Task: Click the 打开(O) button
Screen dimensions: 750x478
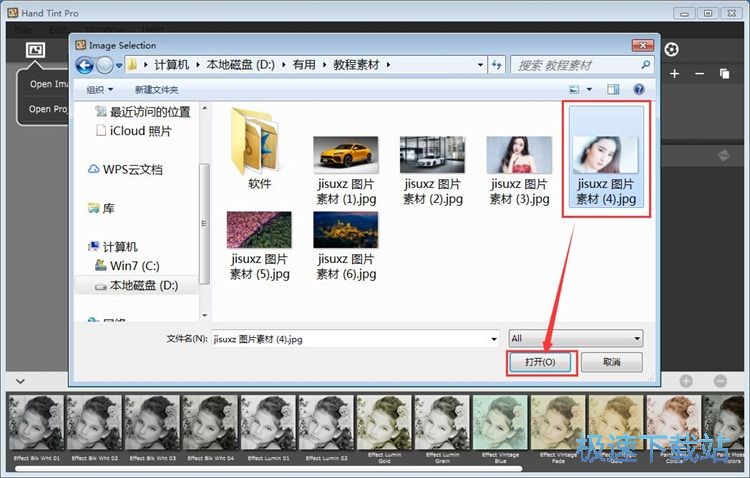Action: (540, 362)
